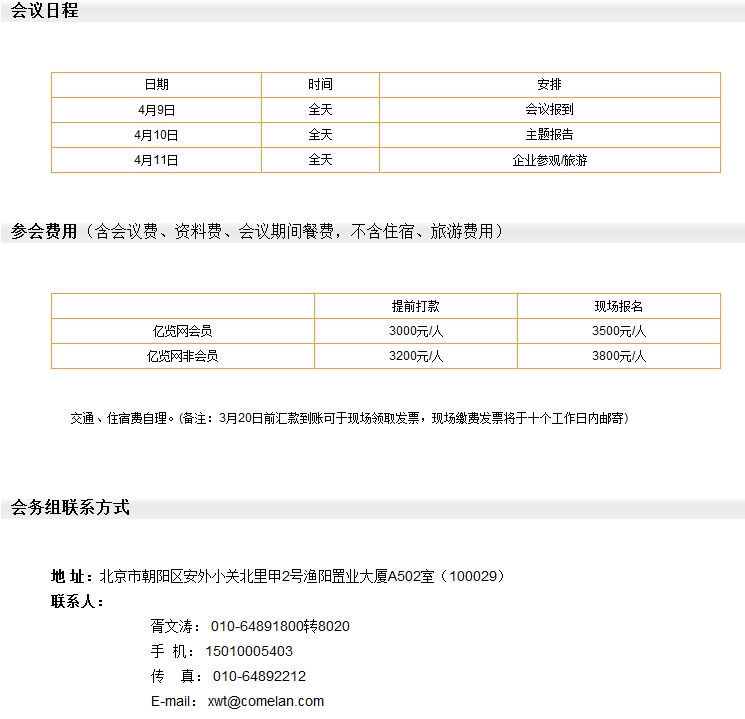
Task: Click the phone number 010-64891800转8020
Action: point(279,626)
